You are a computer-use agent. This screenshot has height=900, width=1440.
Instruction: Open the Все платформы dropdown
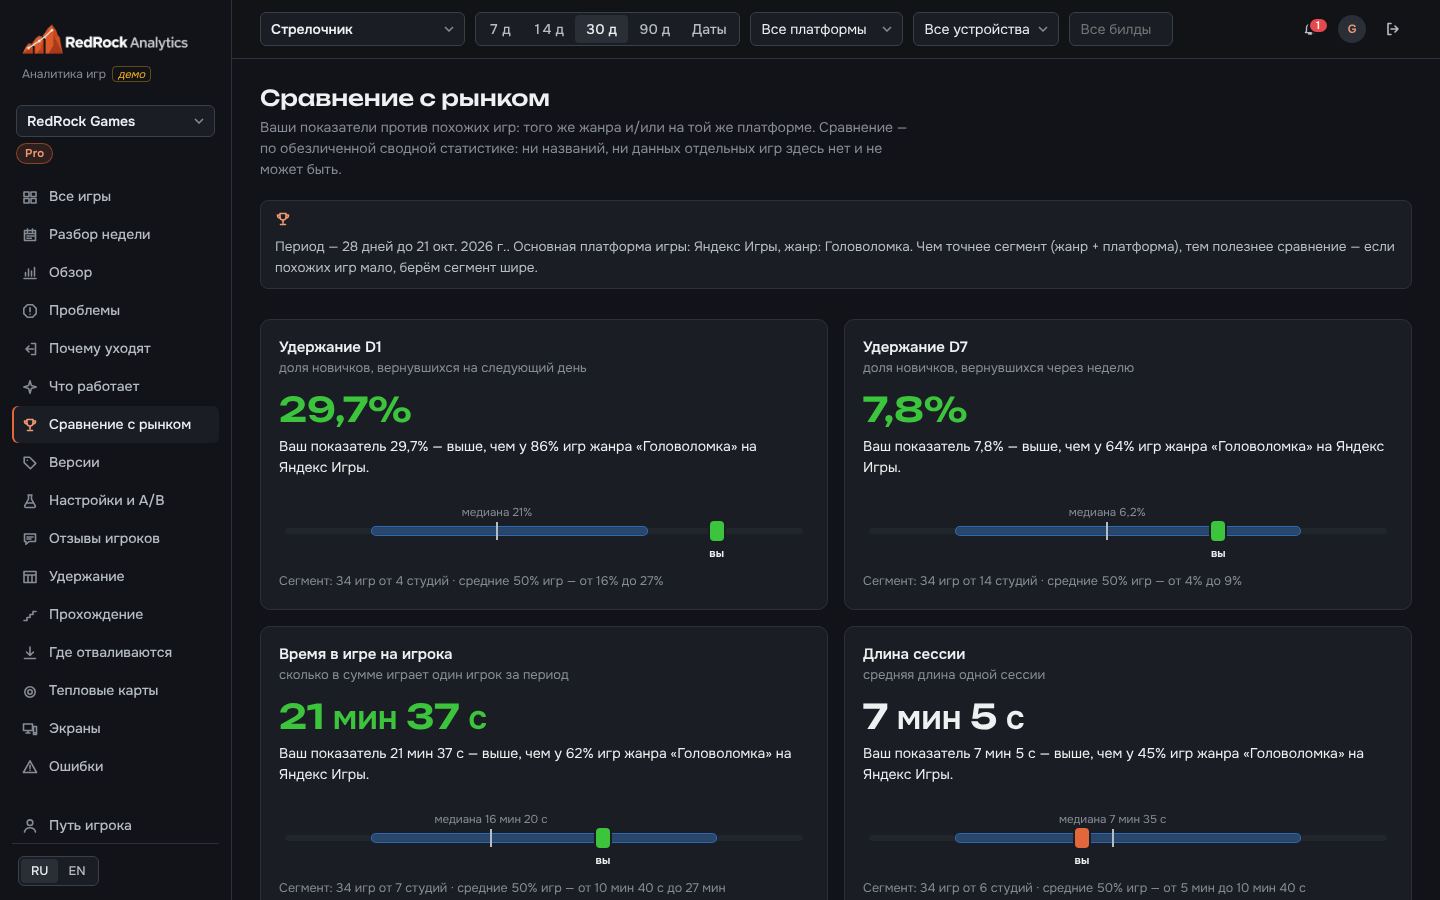(826, 29)
